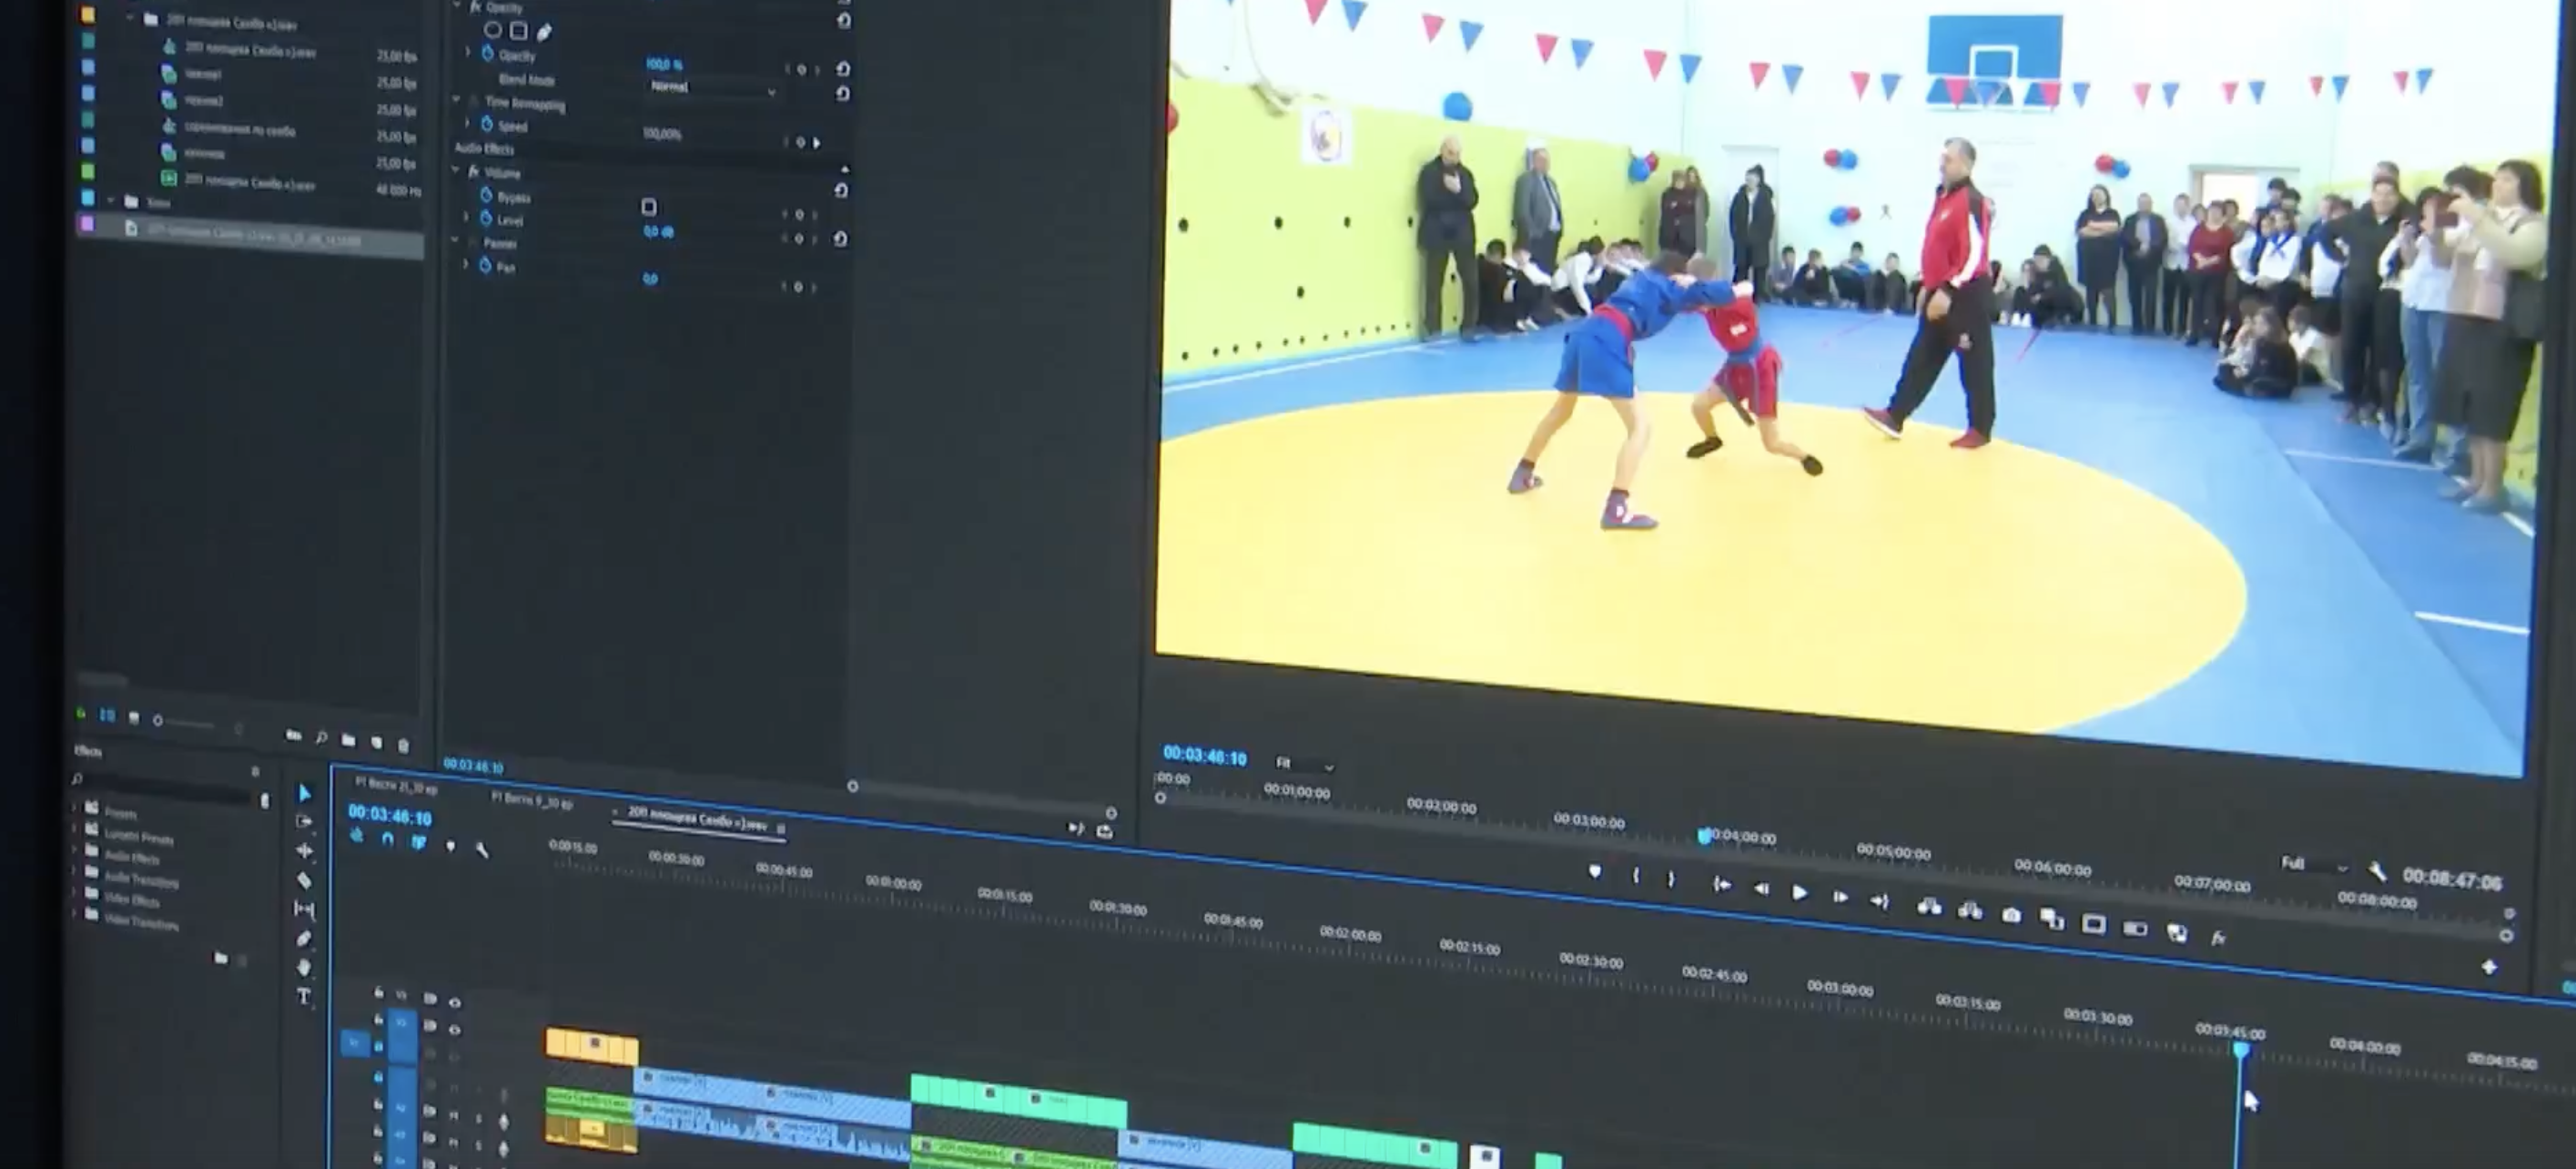This screenshot has width=2576, height=1169.
Task: Toggle Speed stopwatch animation
Action: click(x=487, y=124)
